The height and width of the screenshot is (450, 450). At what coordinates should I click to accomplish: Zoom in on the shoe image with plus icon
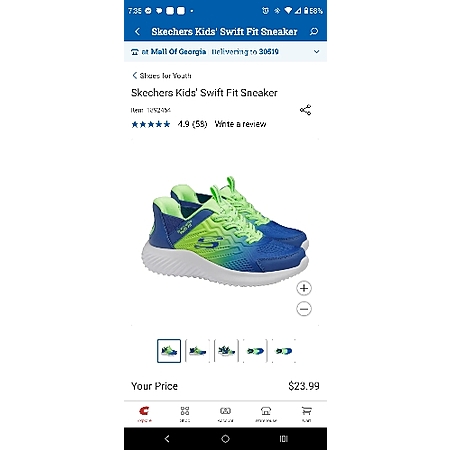[x=304, y=288]
